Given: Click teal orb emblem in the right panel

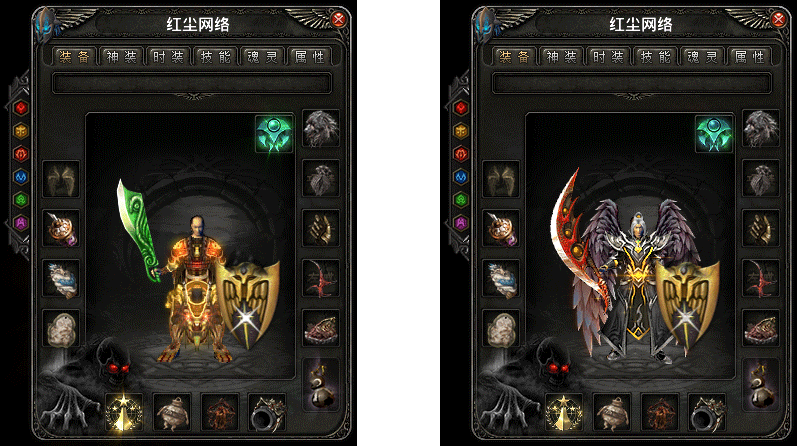Looking at the screenshot, I should coord(714,133).
